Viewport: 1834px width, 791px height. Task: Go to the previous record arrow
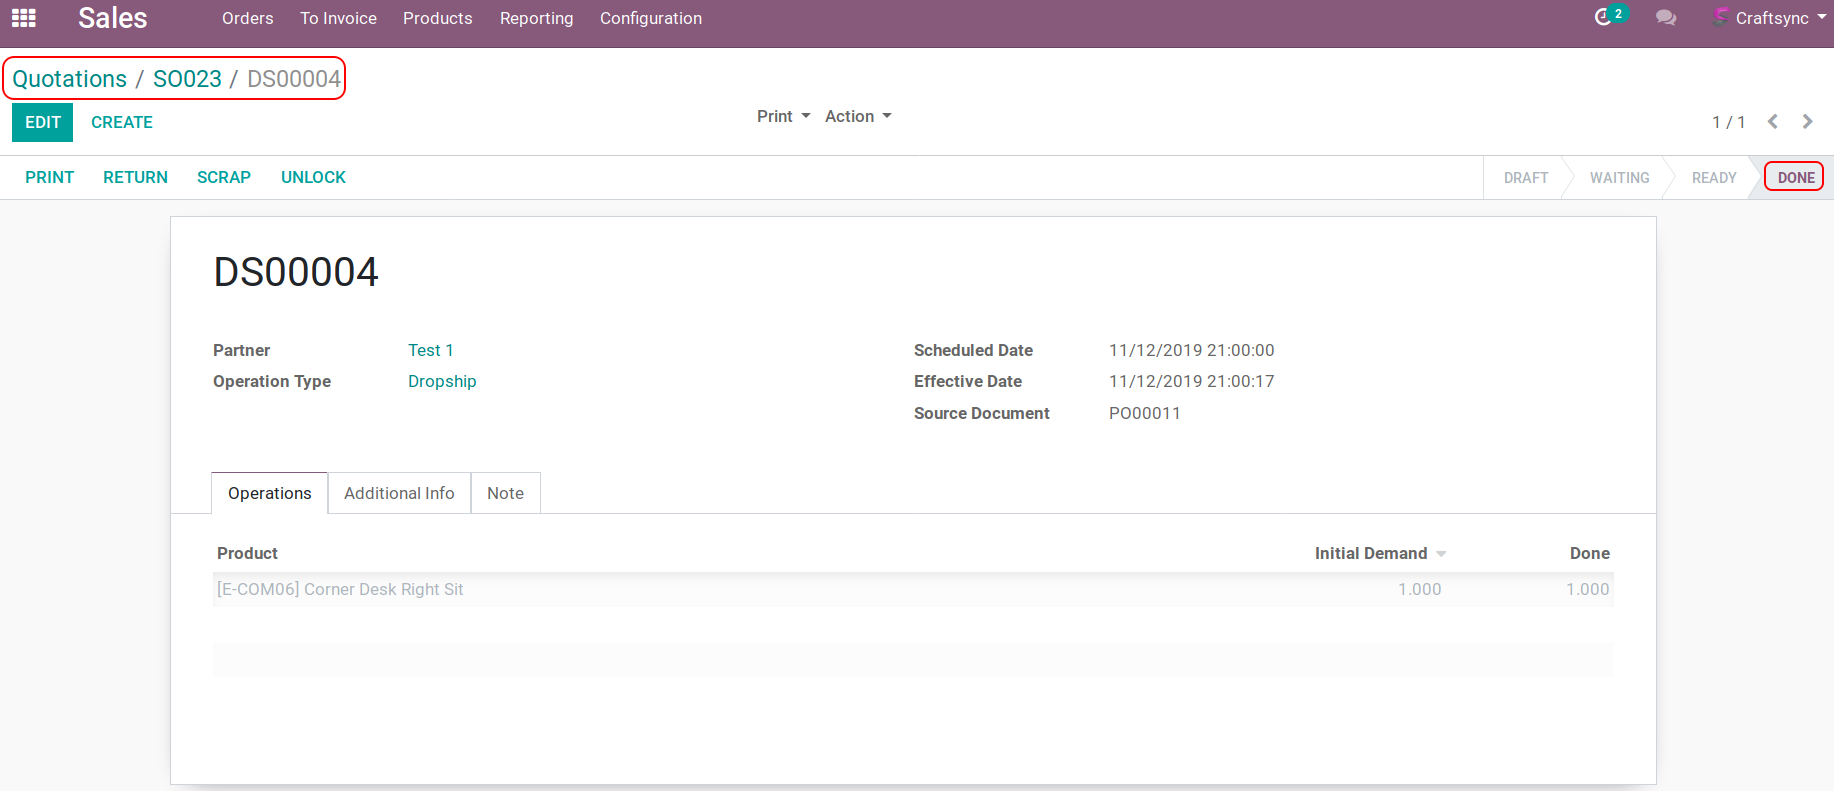pos(1772,122)
